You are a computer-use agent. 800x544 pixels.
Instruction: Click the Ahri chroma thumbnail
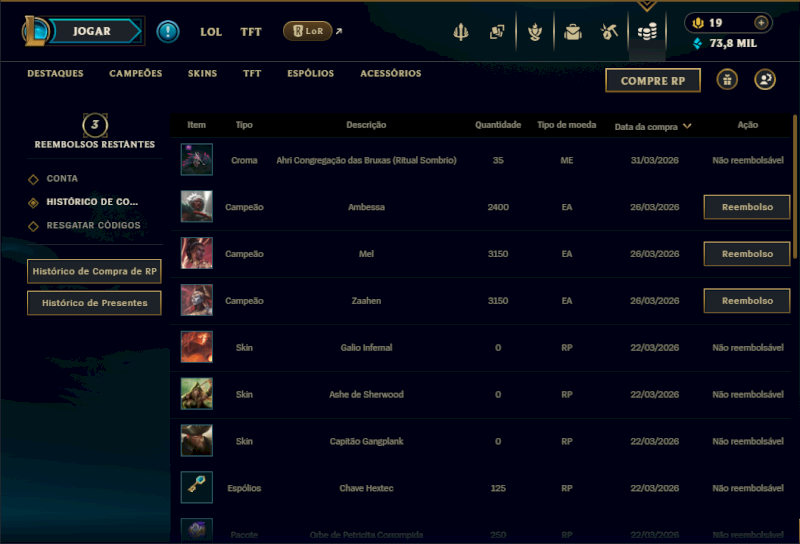point(196,160)
